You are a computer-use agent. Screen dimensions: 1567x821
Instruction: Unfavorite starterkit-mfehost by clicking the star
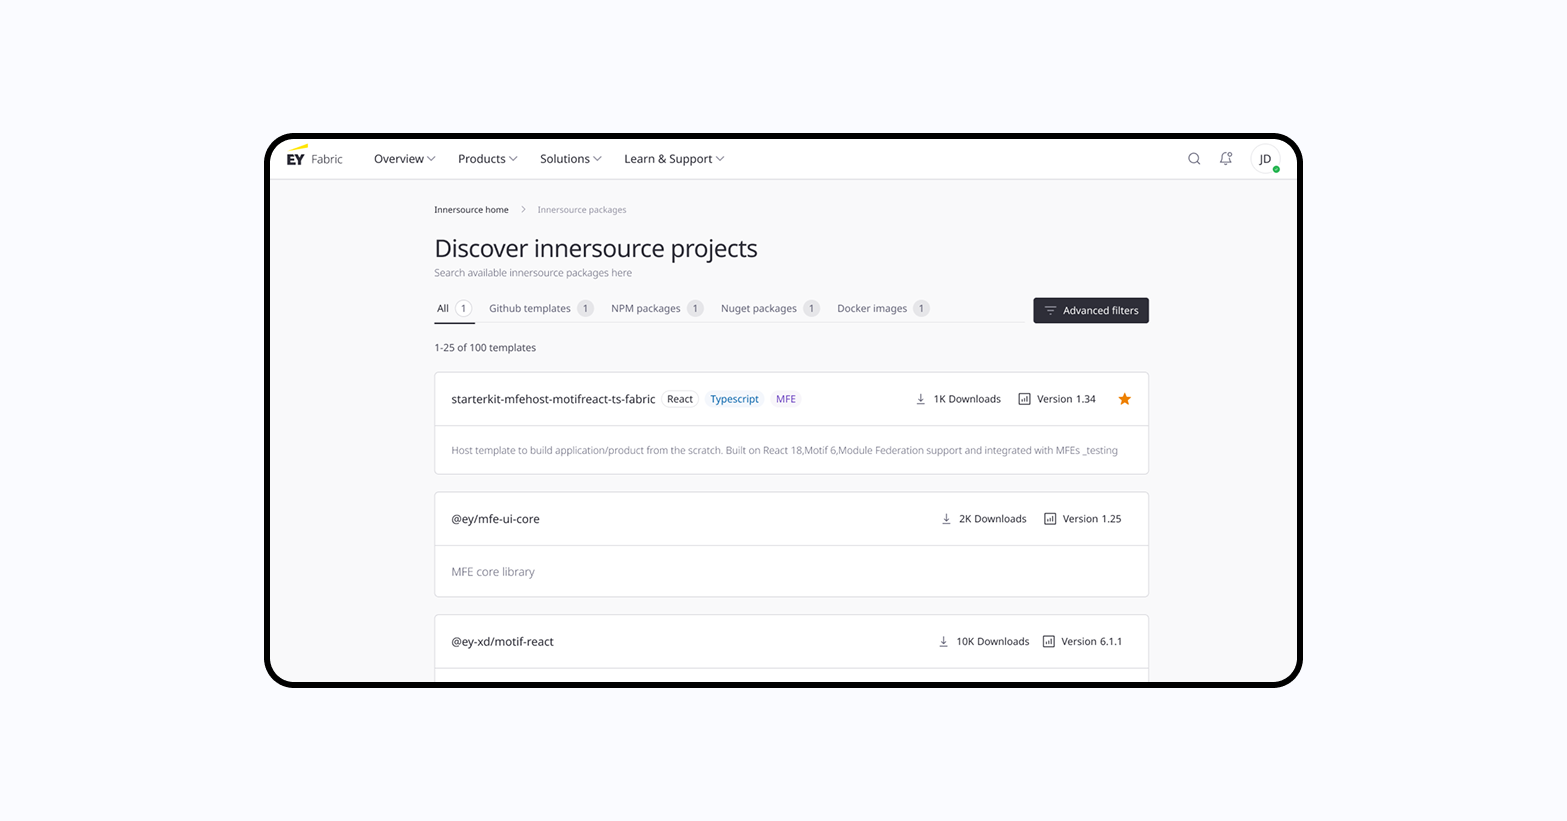pyautogui.click(x=1124, y=398)
